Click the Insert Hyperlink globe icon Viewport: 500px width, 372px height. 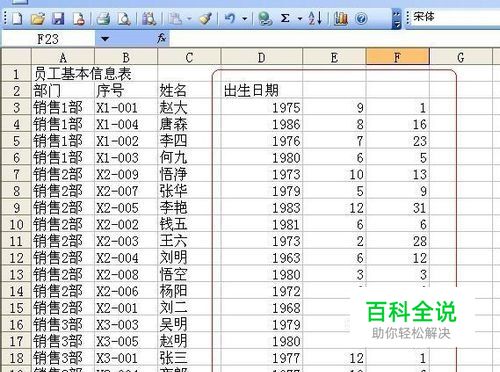(x=265, y=18)
